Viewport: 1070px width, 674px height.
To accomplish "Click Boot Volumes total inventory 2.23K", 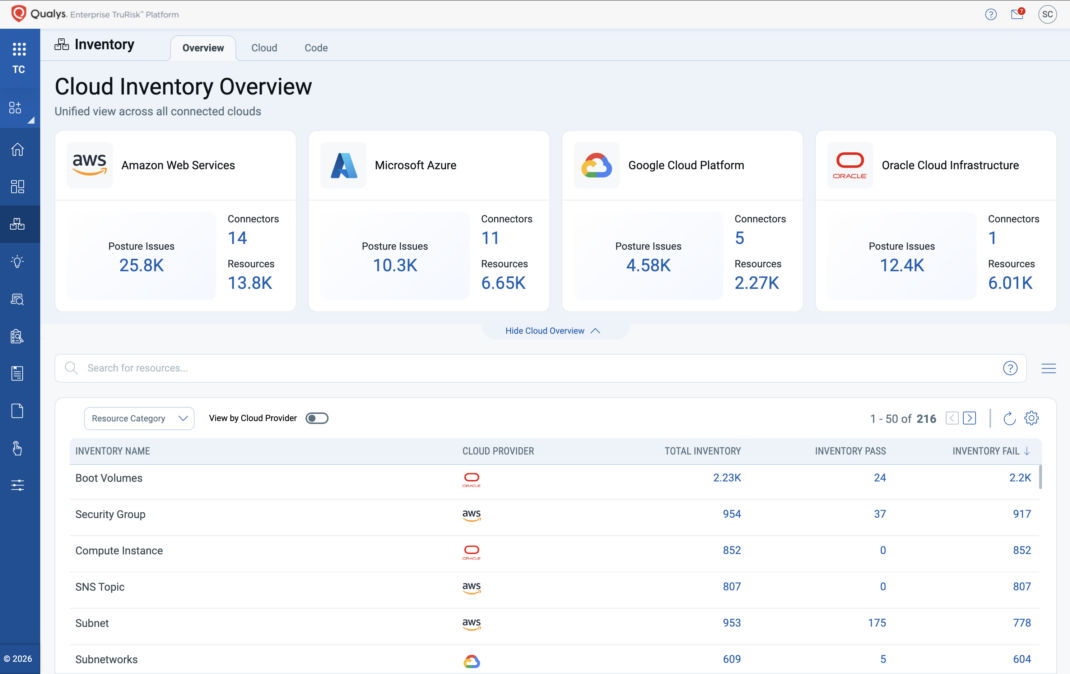I will [x=727, y=478].
